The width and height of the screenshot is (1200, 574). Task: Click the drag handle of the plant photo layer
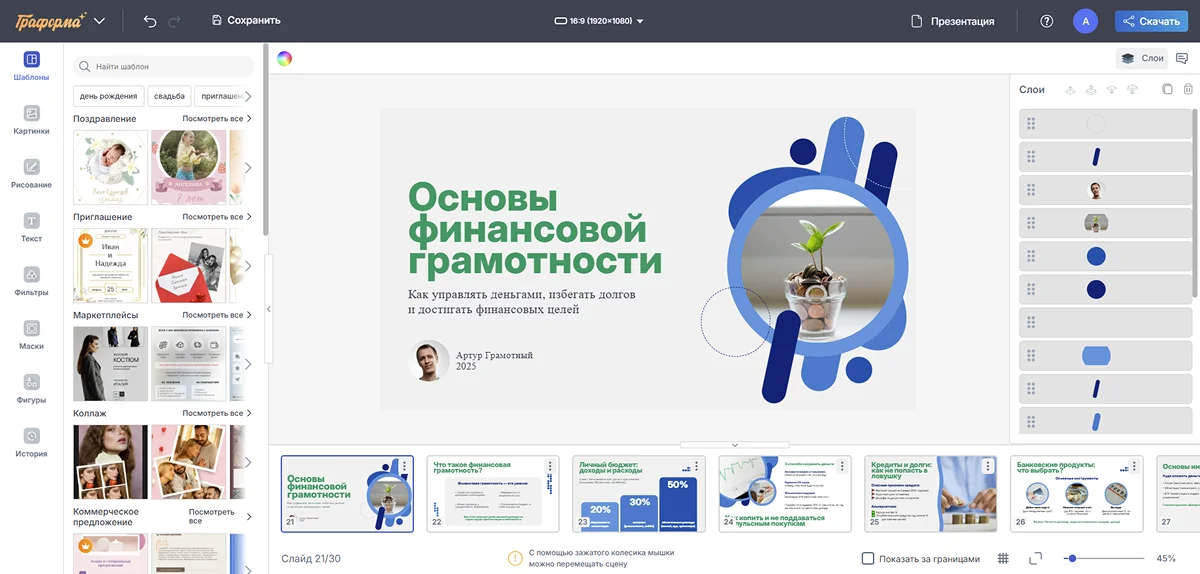point(1031,223)
